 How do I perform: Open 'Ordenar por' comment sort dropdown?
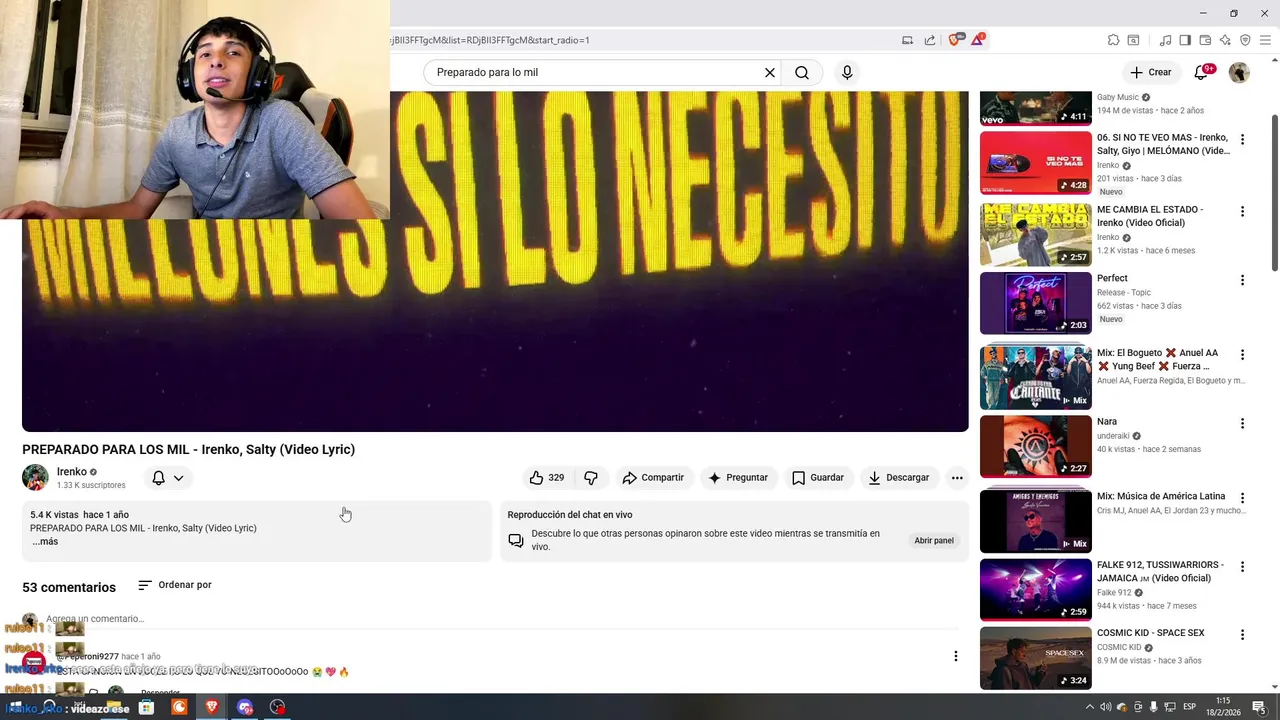coord(175,585)
